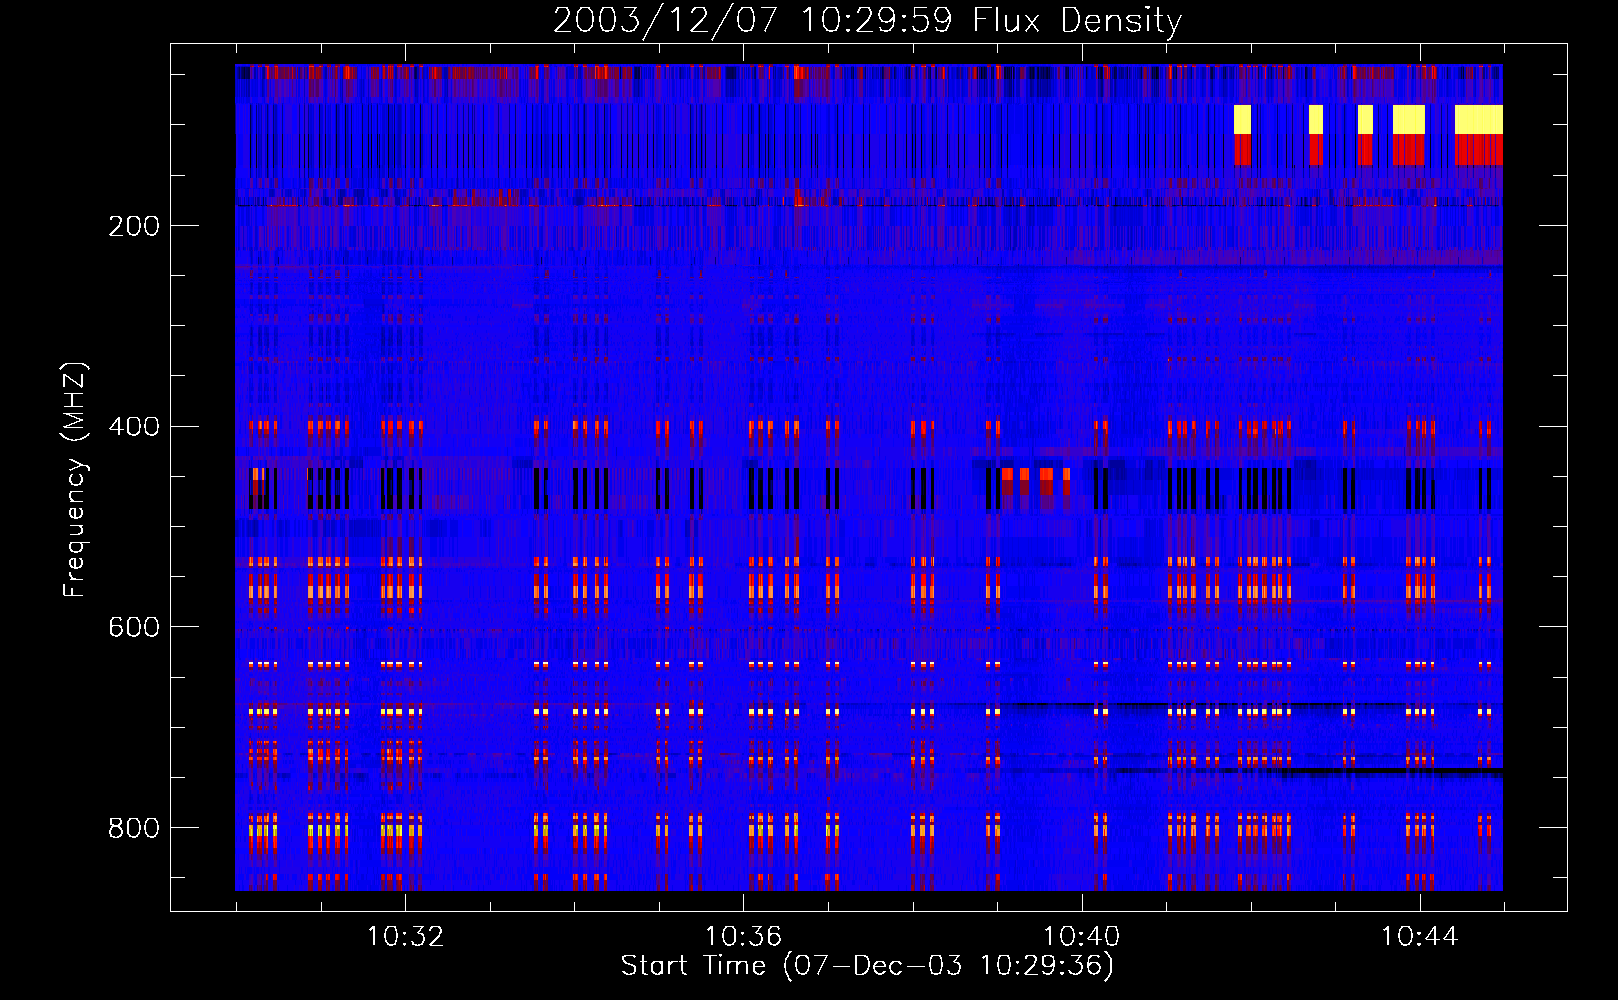
Task: Click the 600 frequency tick label
Action: (x=134, y=627)
